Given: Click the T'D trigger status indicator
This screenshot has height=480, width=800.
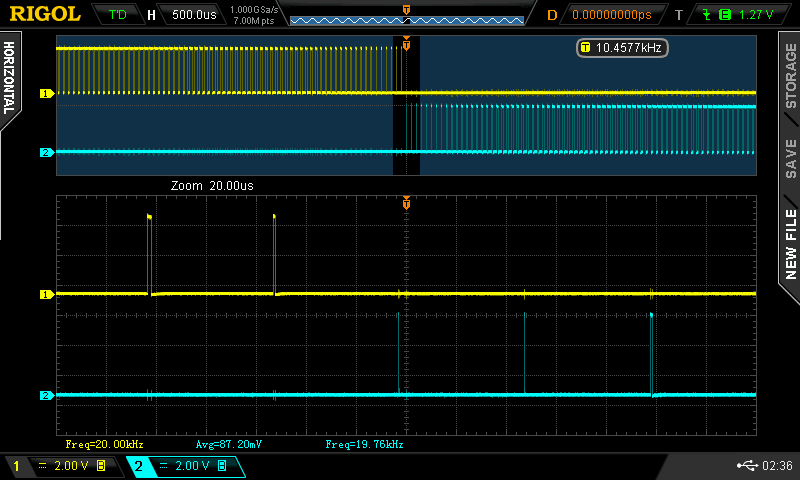Looking at the screenshot, I should (x=117, y=15).
